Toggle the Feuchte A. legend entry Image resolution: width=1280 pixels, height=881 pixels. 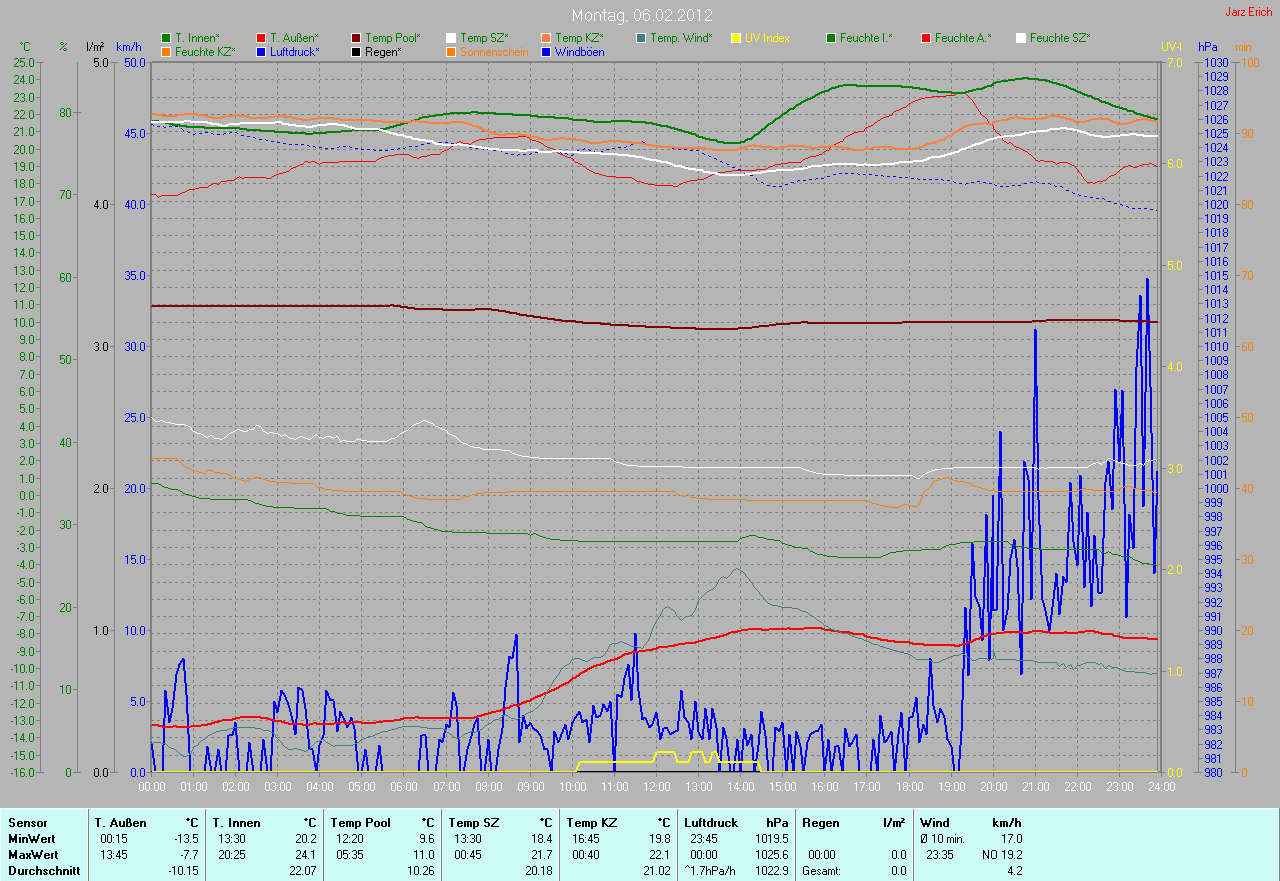(x=963, y=38)
